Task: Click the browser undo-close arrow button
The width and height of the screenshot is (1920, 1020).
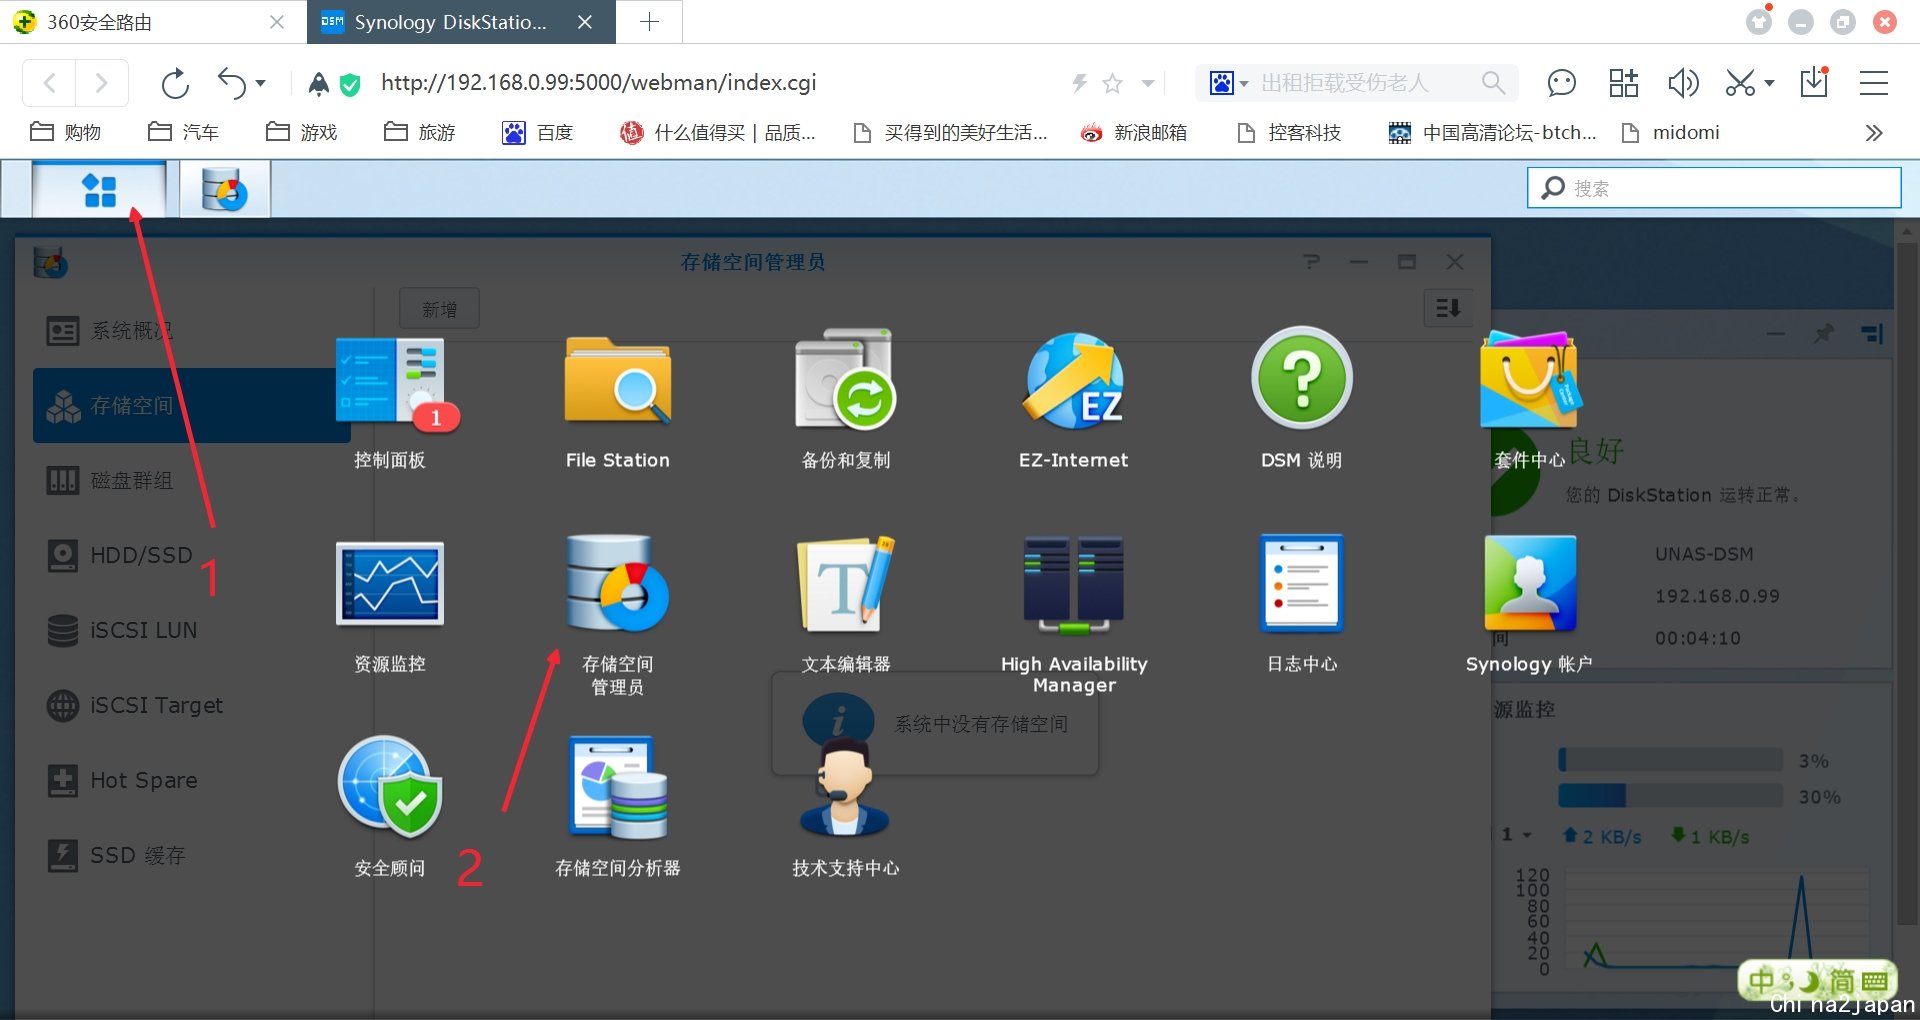Action: [231, 83]
